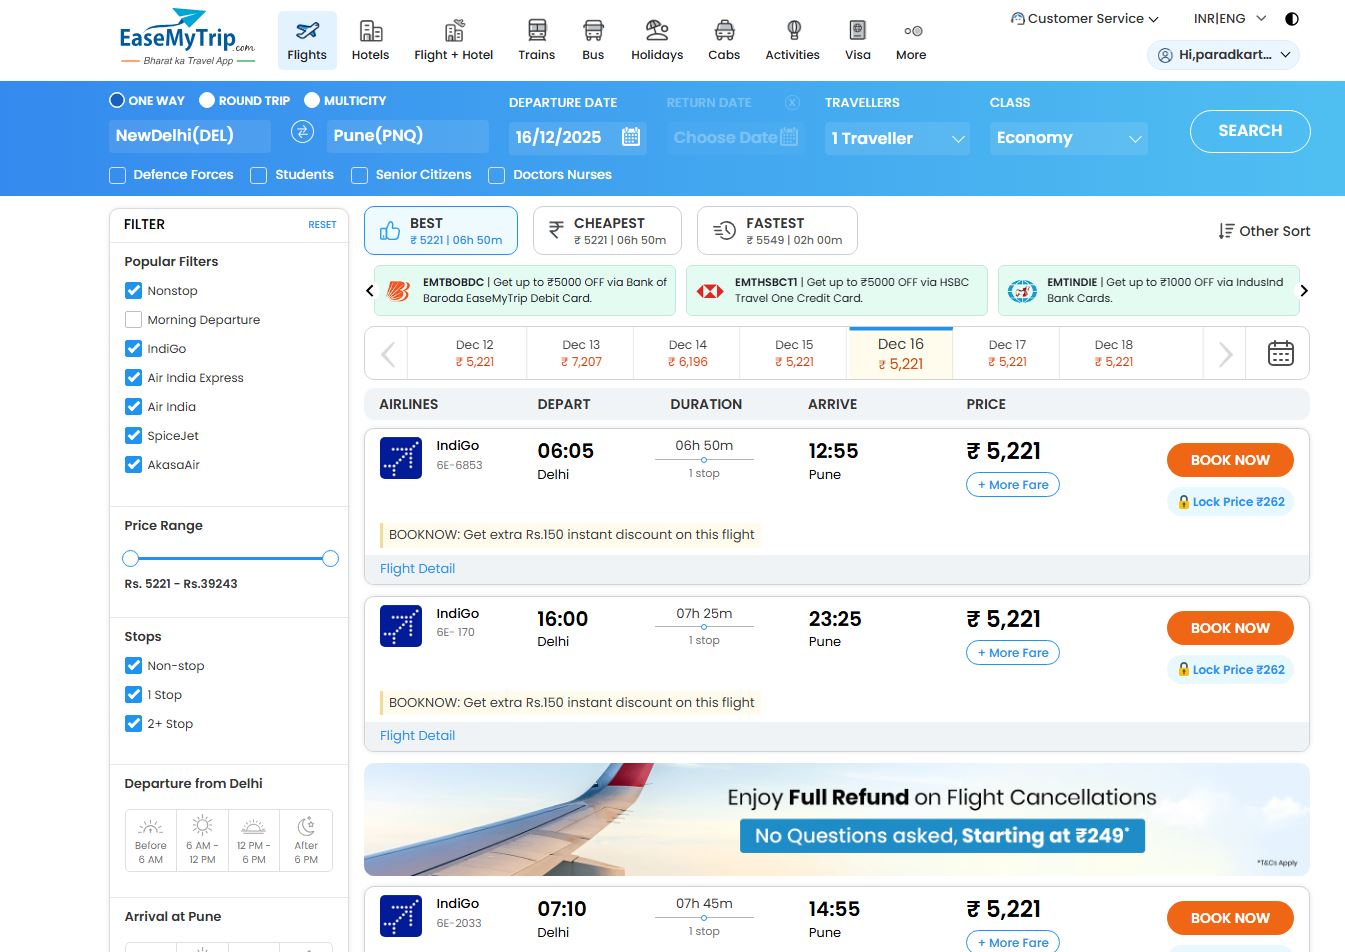Screen dimensions: 1345x952
Task: Enable the Senior Citizens checkbox
Action: click(x=358, y=175)
